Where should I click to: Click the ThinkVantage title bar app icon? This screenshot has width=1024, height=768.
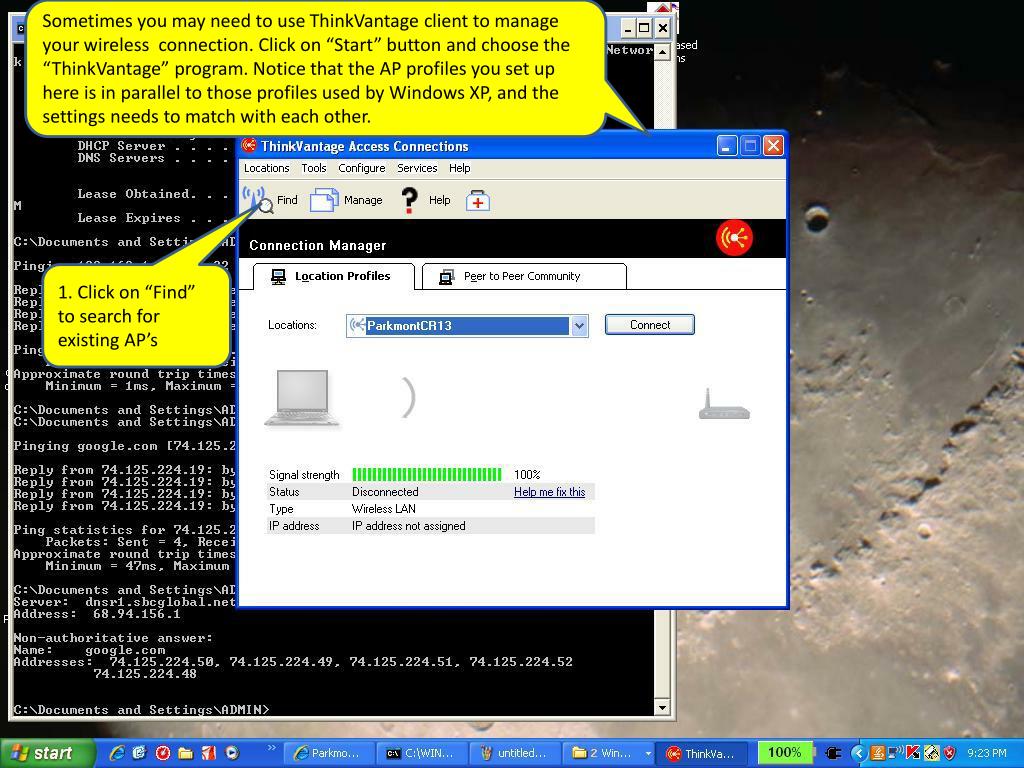[249, 145]
